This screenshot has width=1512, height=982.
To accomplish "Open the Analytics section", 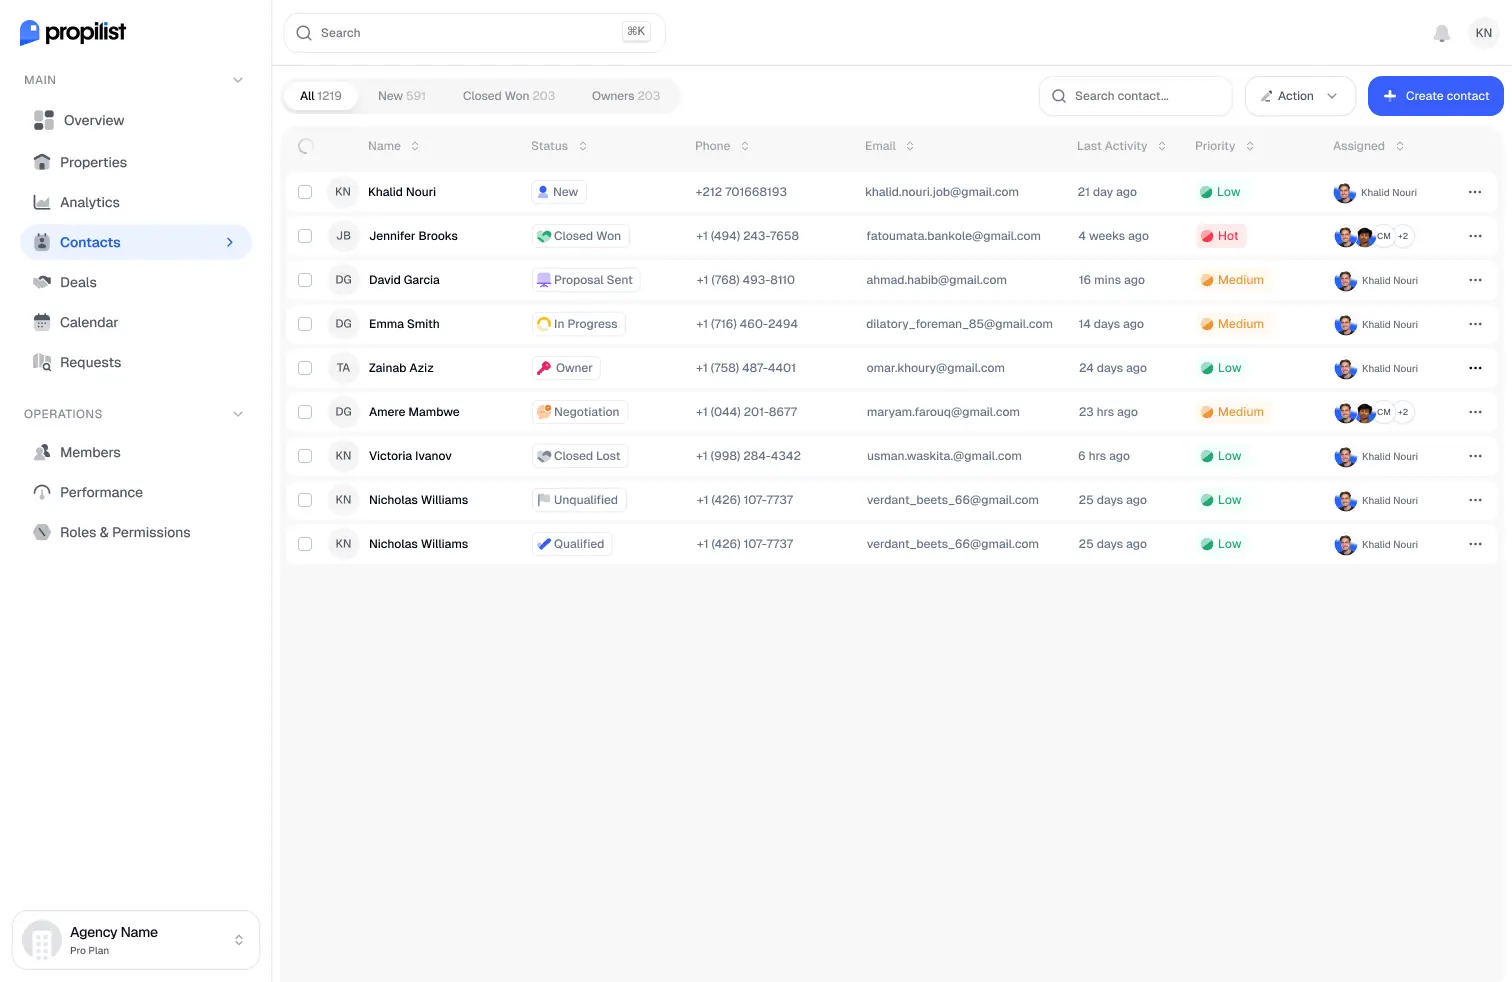I will click(42, 202).
